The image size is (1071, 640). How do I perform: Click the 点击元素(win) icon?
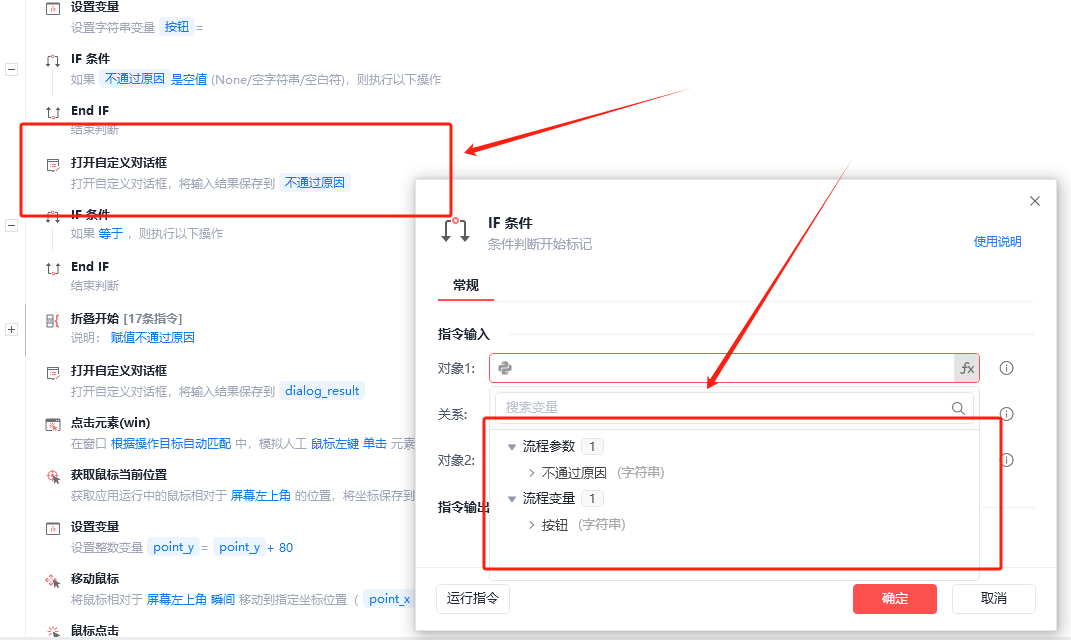pyautogui.click(x=53, y=425)
